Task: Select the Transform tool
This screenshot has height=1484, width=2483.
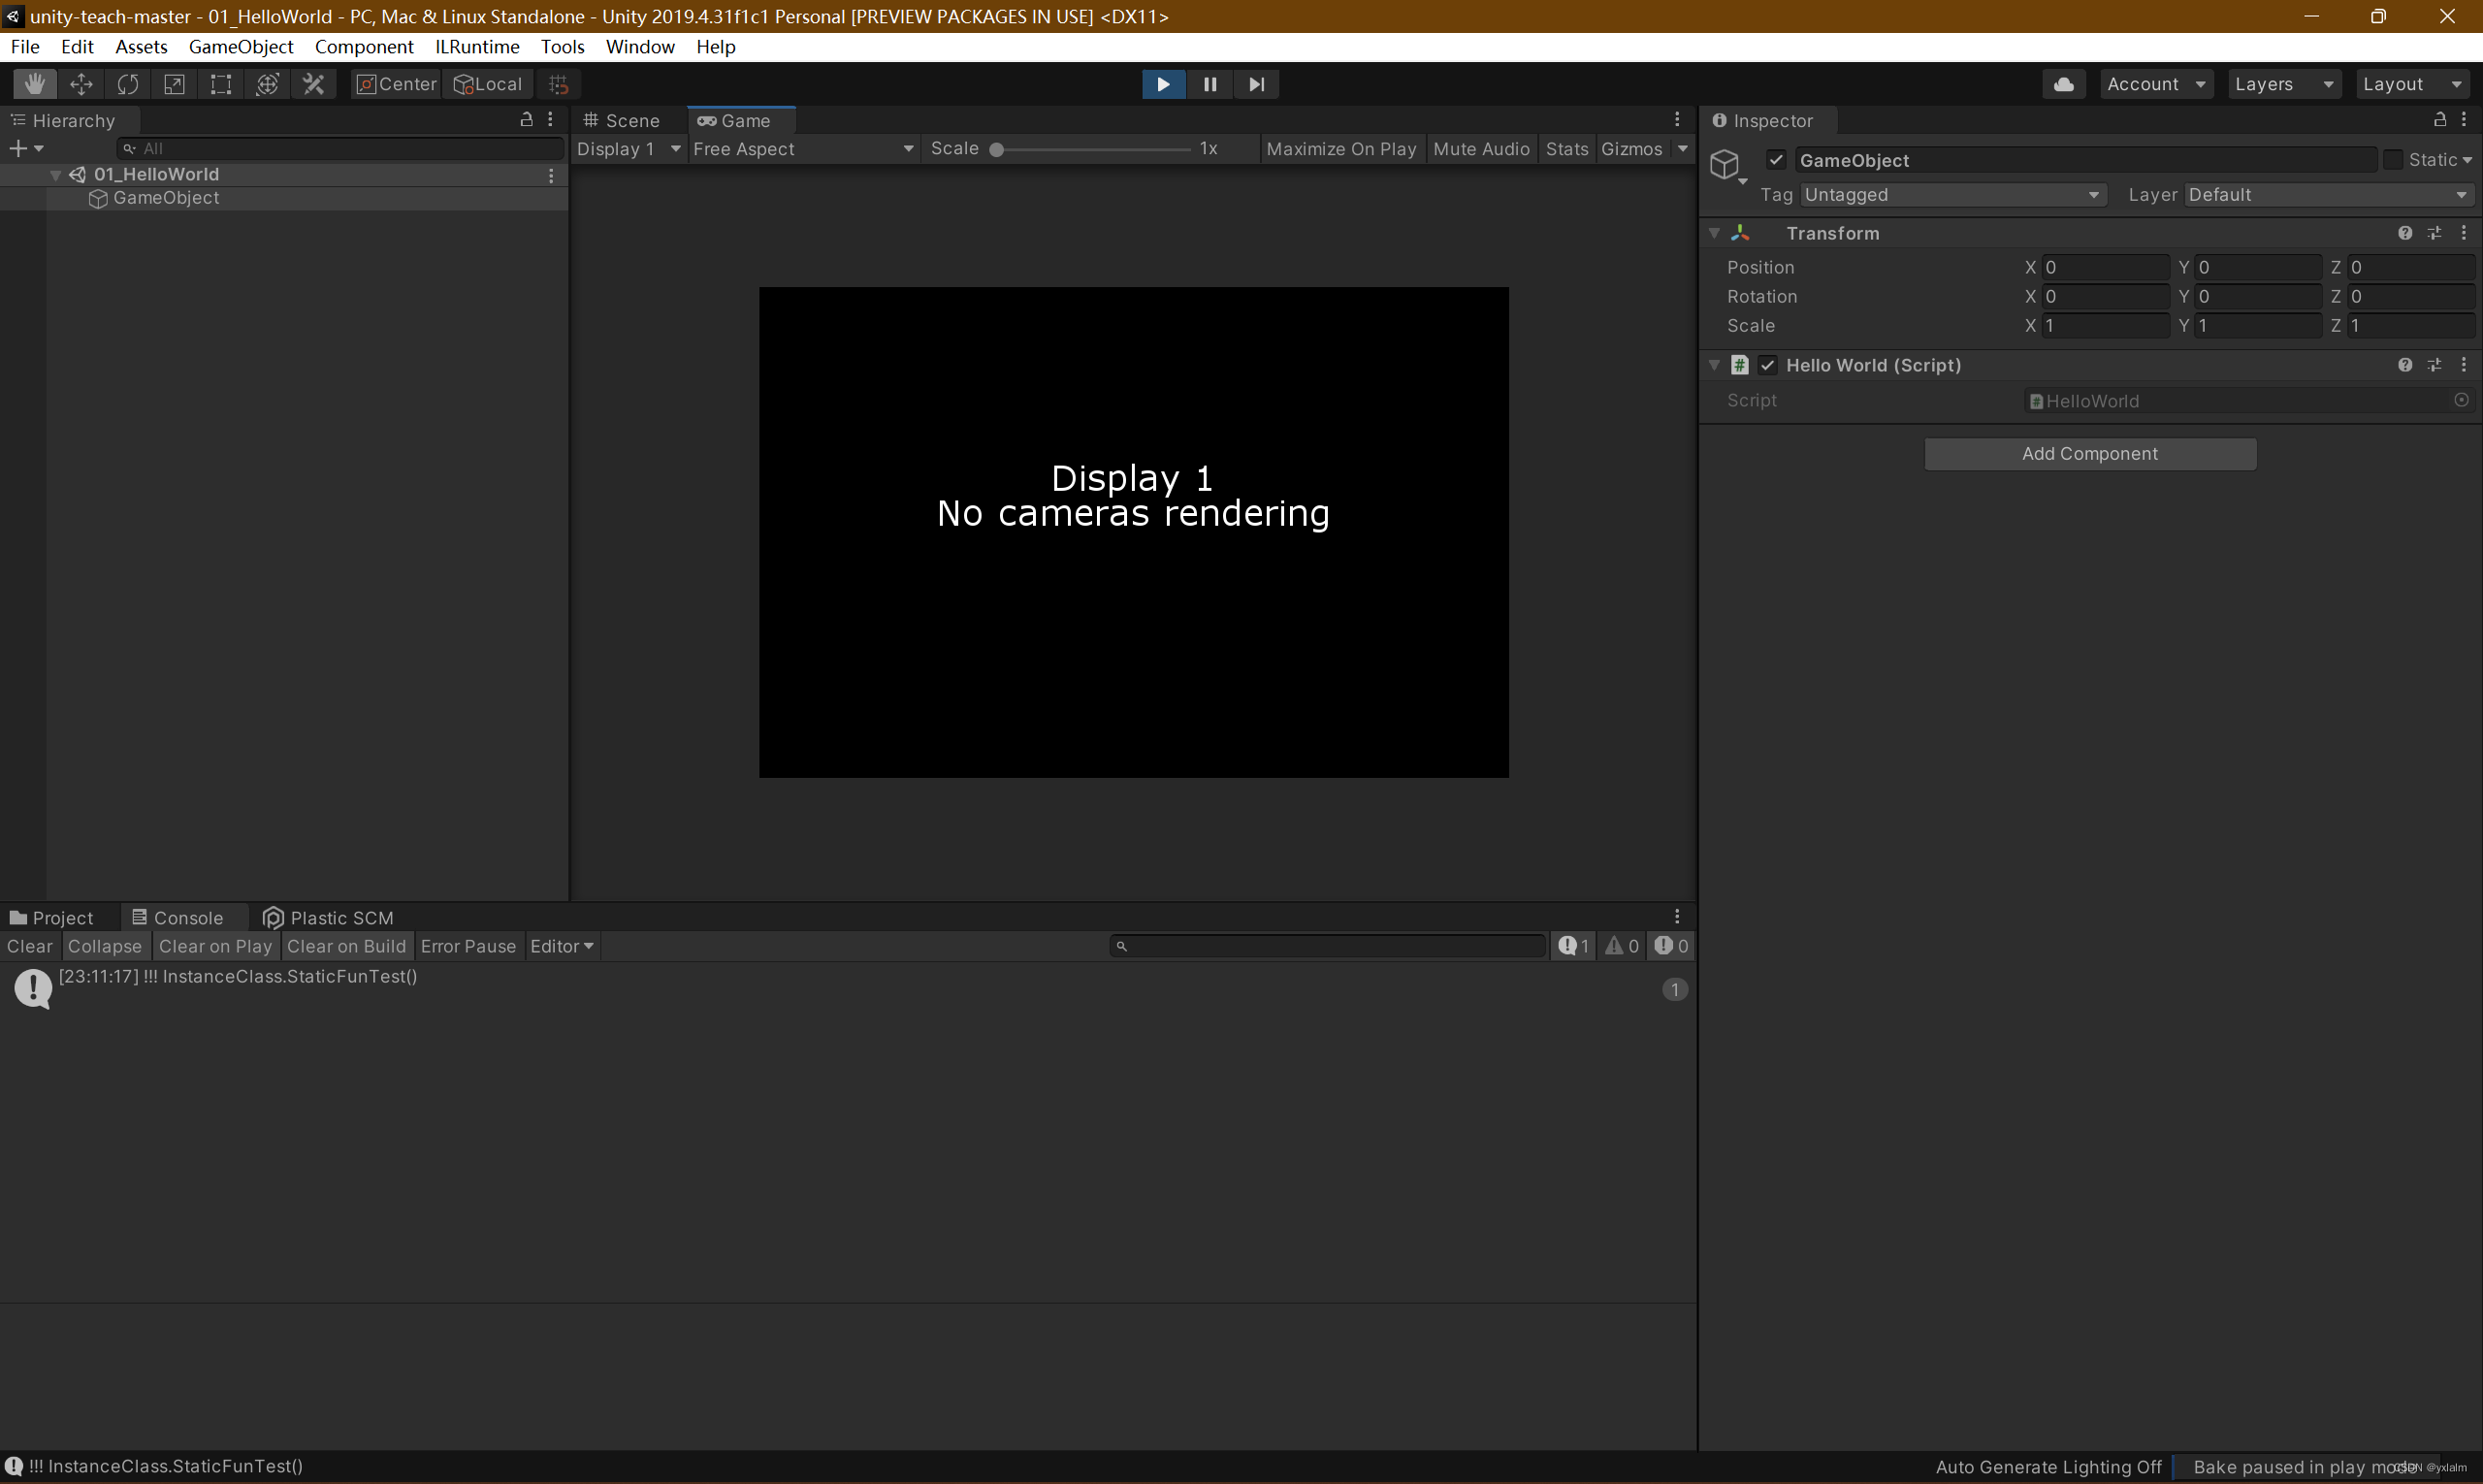Action: click(267, 84)
